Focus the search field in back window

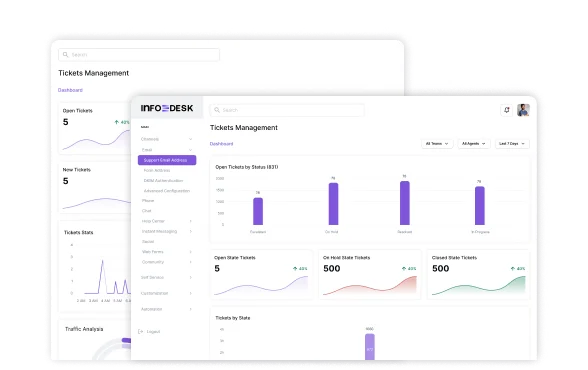pyautogui.click(x=139, y=55)
